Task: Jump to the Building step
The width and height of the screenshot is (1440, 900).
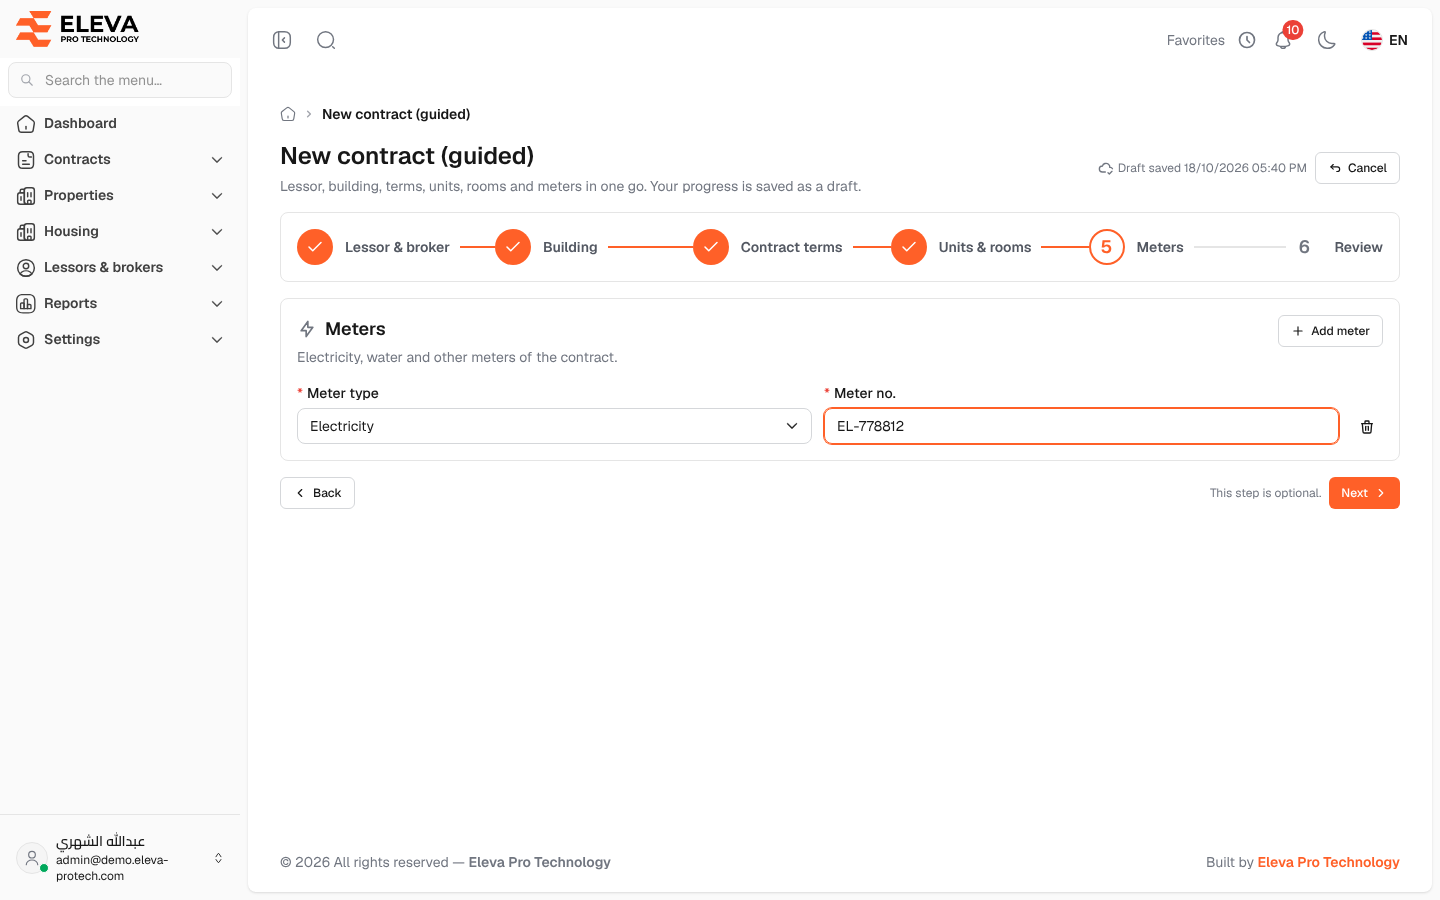Action: point(546,247)
